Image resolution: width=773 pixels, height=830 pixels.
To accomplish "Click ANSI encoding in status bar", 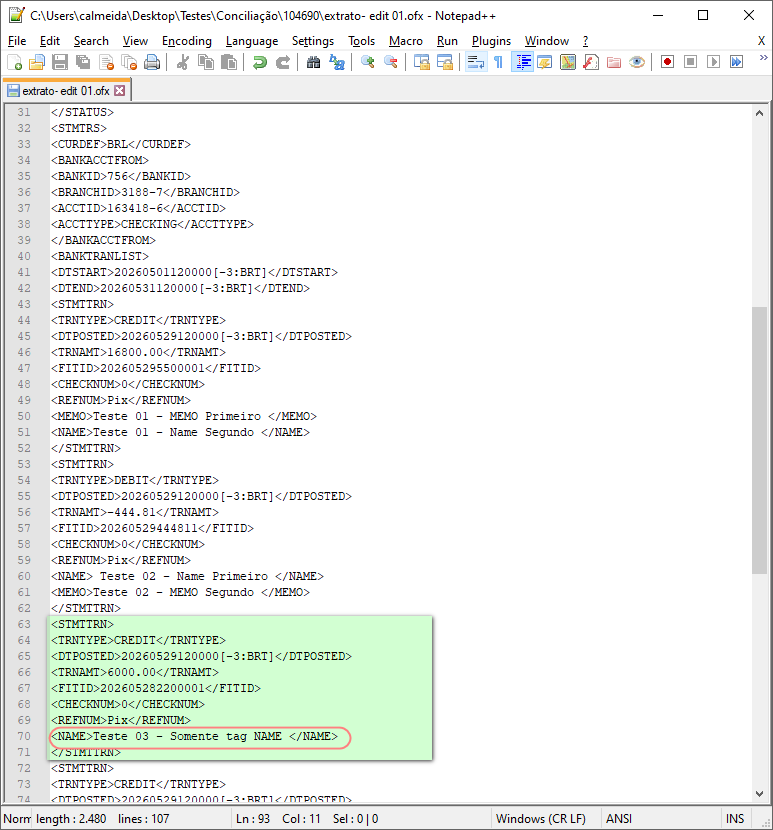I will coord(619,818).
